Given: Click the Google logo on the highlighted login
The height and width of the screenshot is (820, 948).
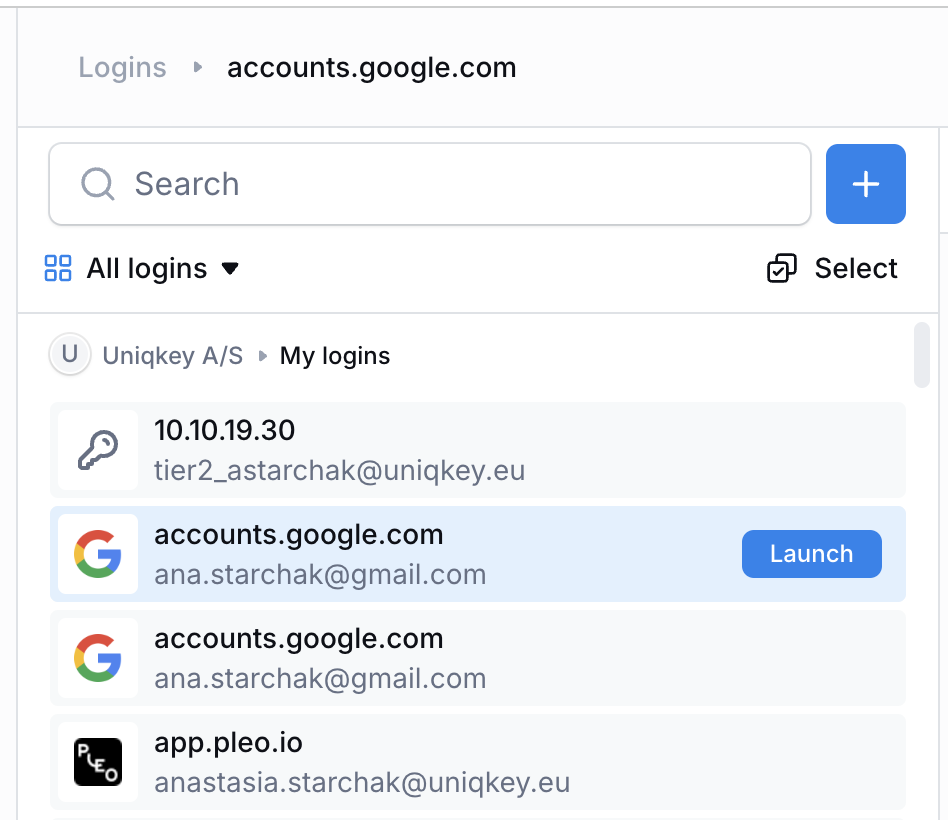Looking at the screenshot, I should point(98,554).
